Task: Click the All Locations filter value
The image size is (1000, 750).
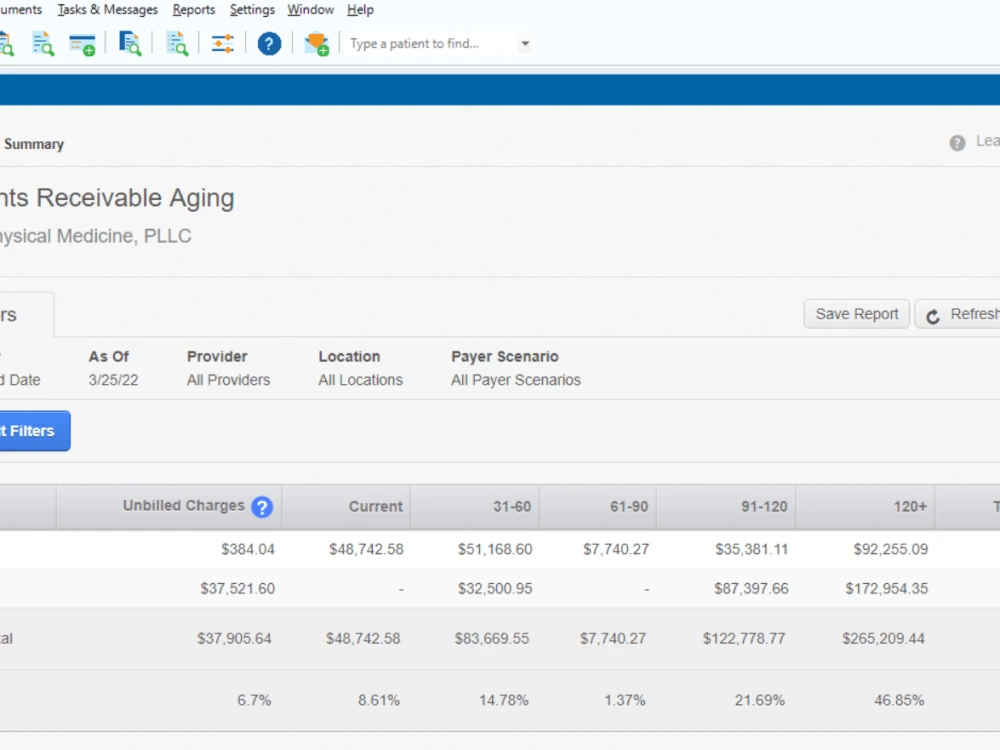Action: pyautogui.click(x=360, y=380)
